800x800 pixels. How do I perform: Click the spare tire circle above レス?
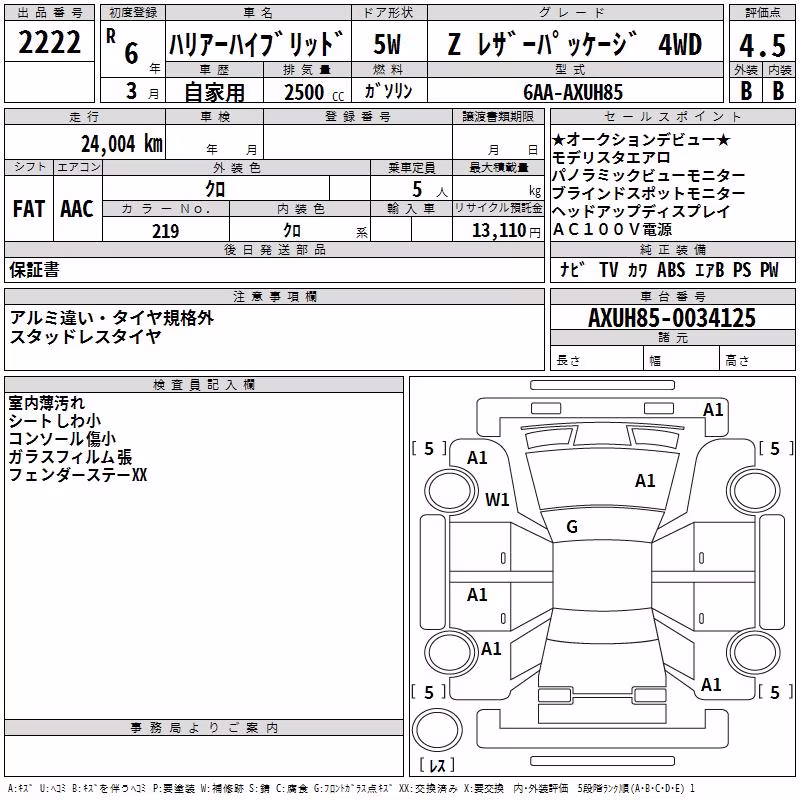[x=437, y=729]
